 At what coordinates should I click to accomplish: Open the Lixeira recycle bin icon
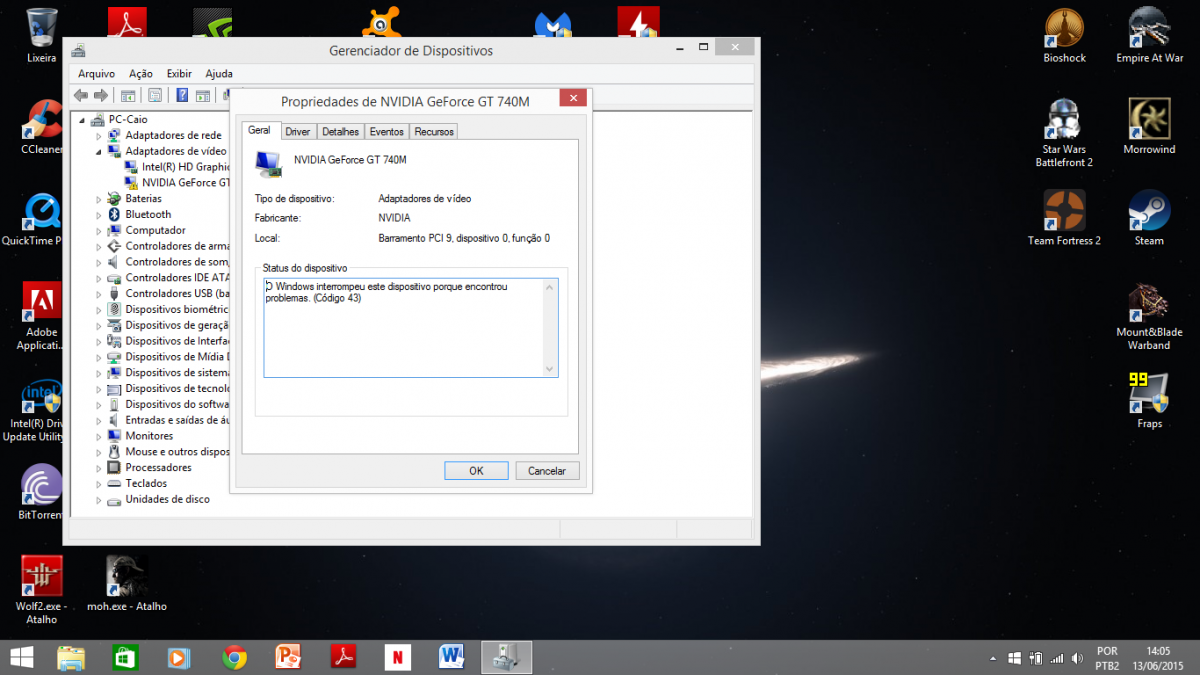[x=42, y=35]
